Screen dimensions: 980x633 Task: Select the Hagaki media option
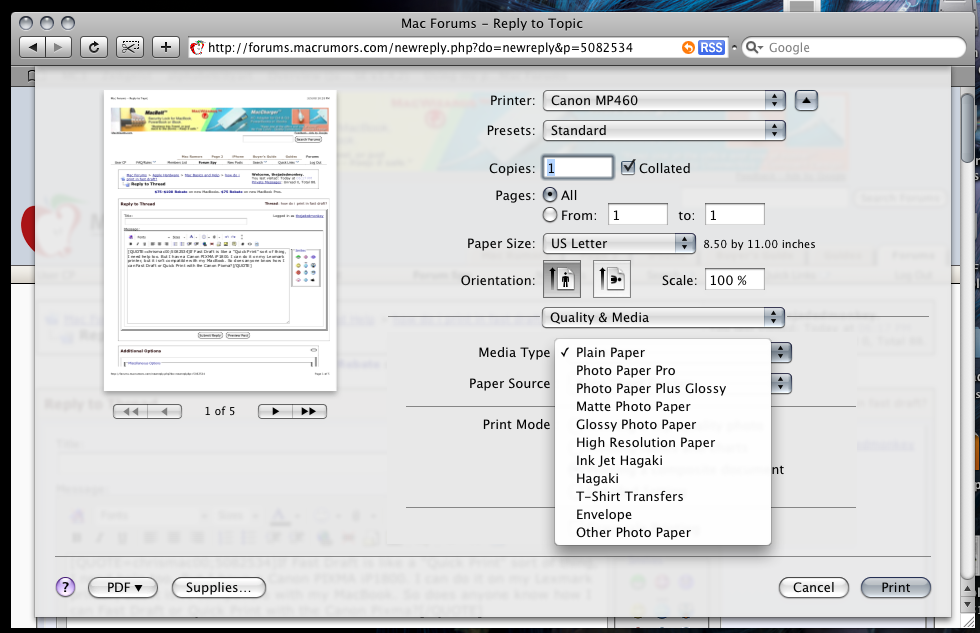[662, 479]
